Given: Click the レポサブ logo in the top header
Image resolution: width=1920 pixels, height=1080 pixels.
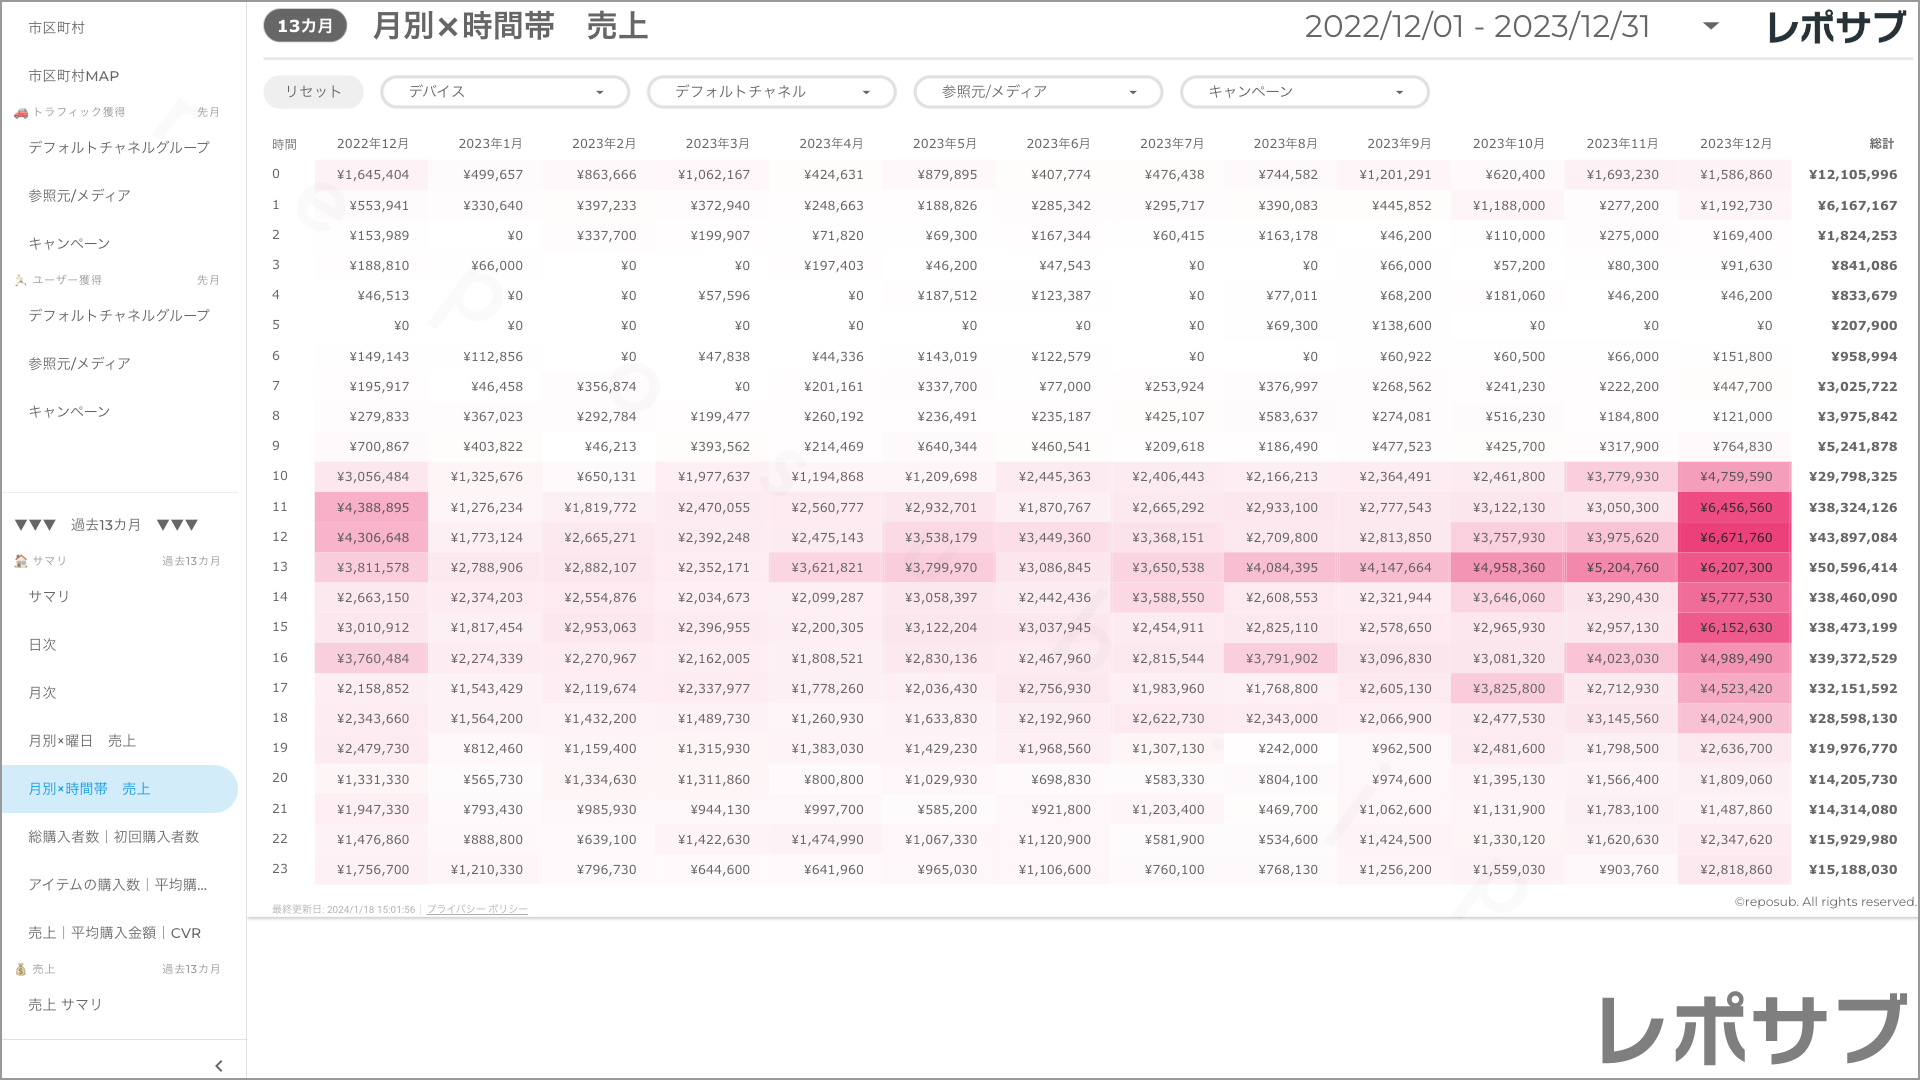Looking at the screenshot, I should [1835, 27].
